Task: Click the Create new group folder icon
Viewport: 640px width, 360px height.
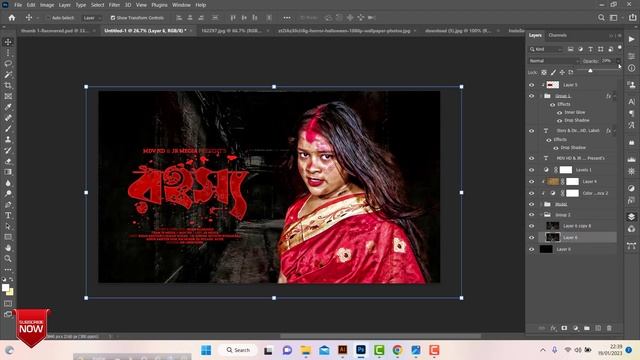Action: (587, 328)
